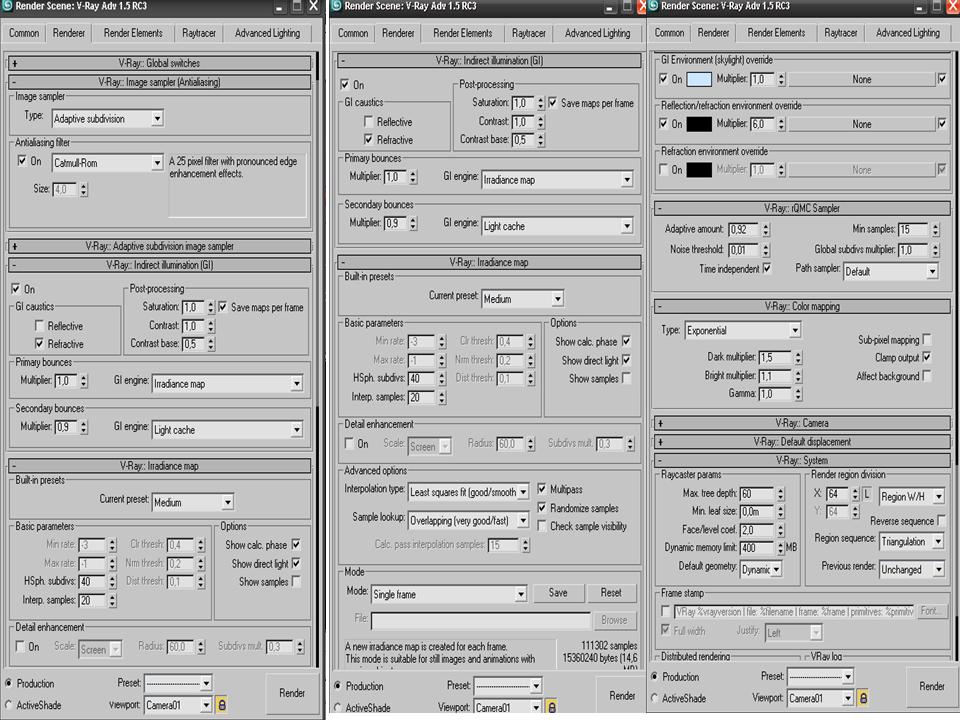Switch to Common tab in right window
The width and height of the screenshot is (960, 720).
click(669, 33)
